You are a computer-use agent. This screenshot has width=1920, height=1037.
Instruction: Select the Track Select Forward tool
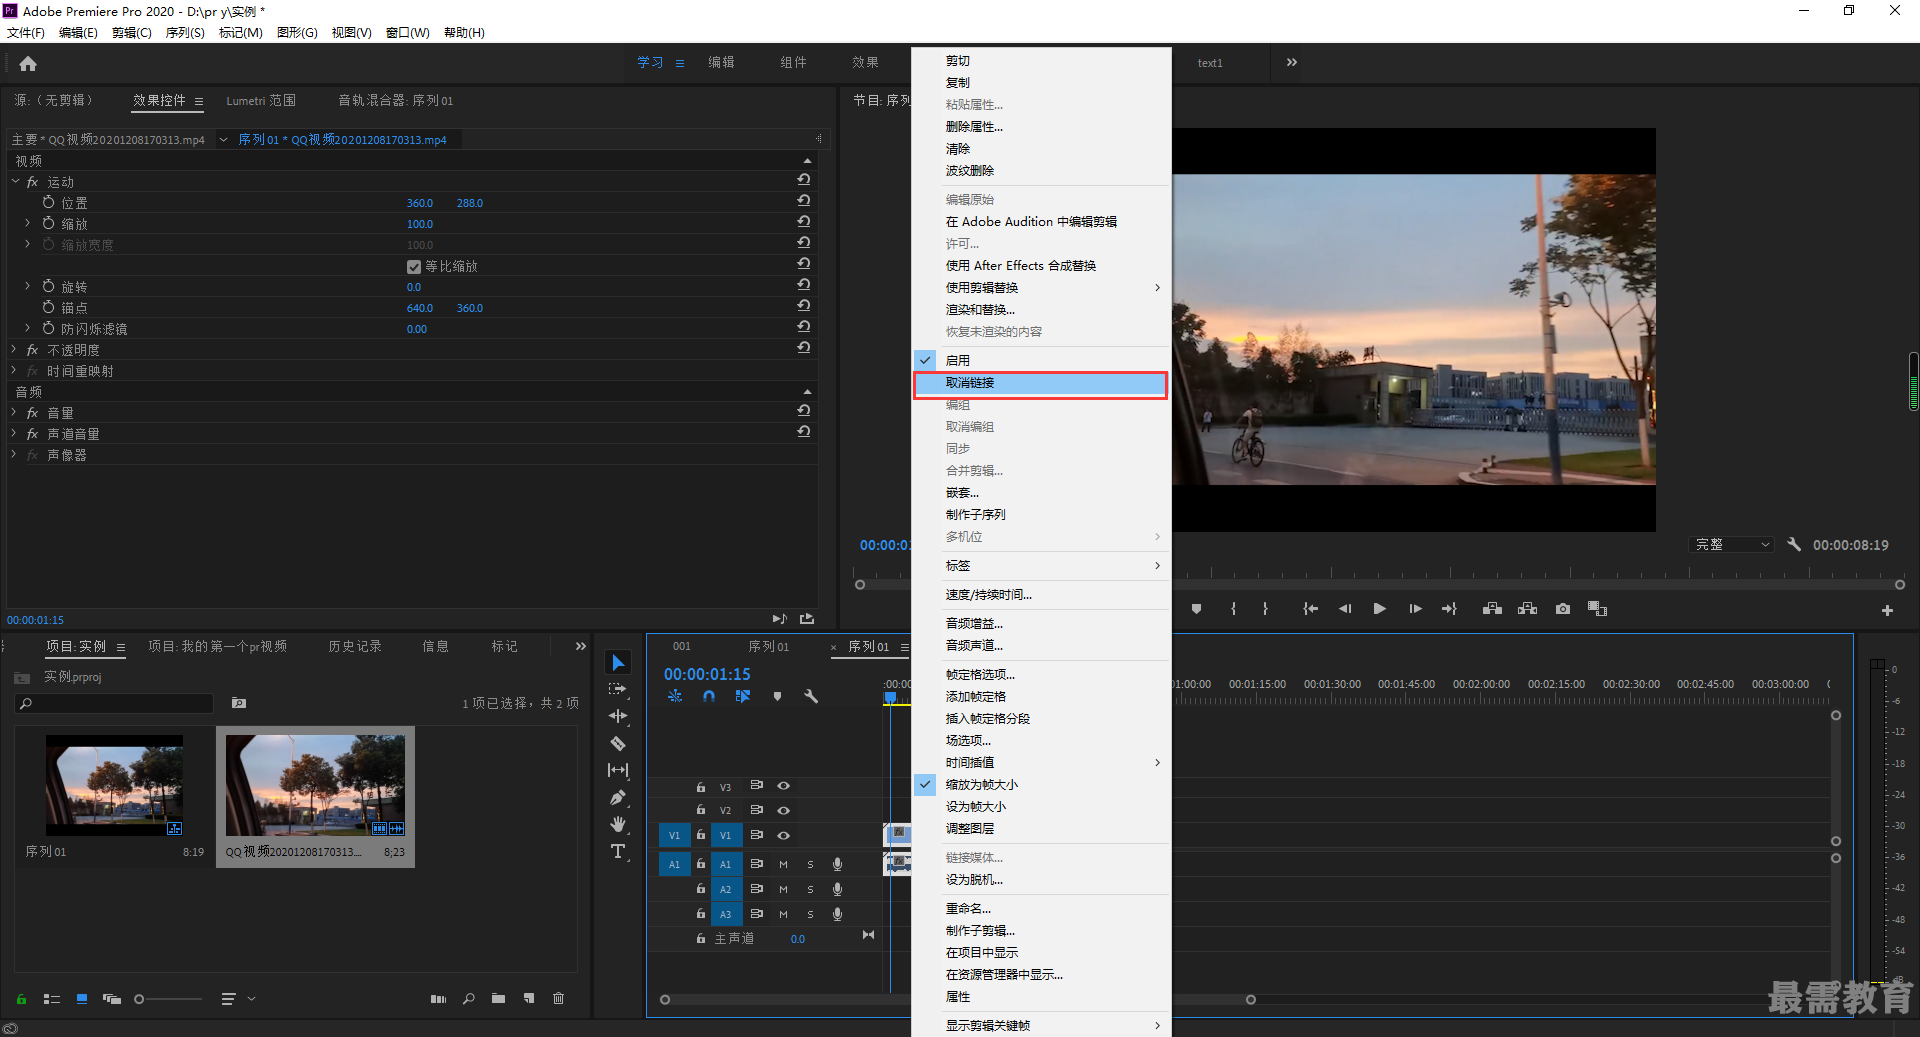click(618, 689)
